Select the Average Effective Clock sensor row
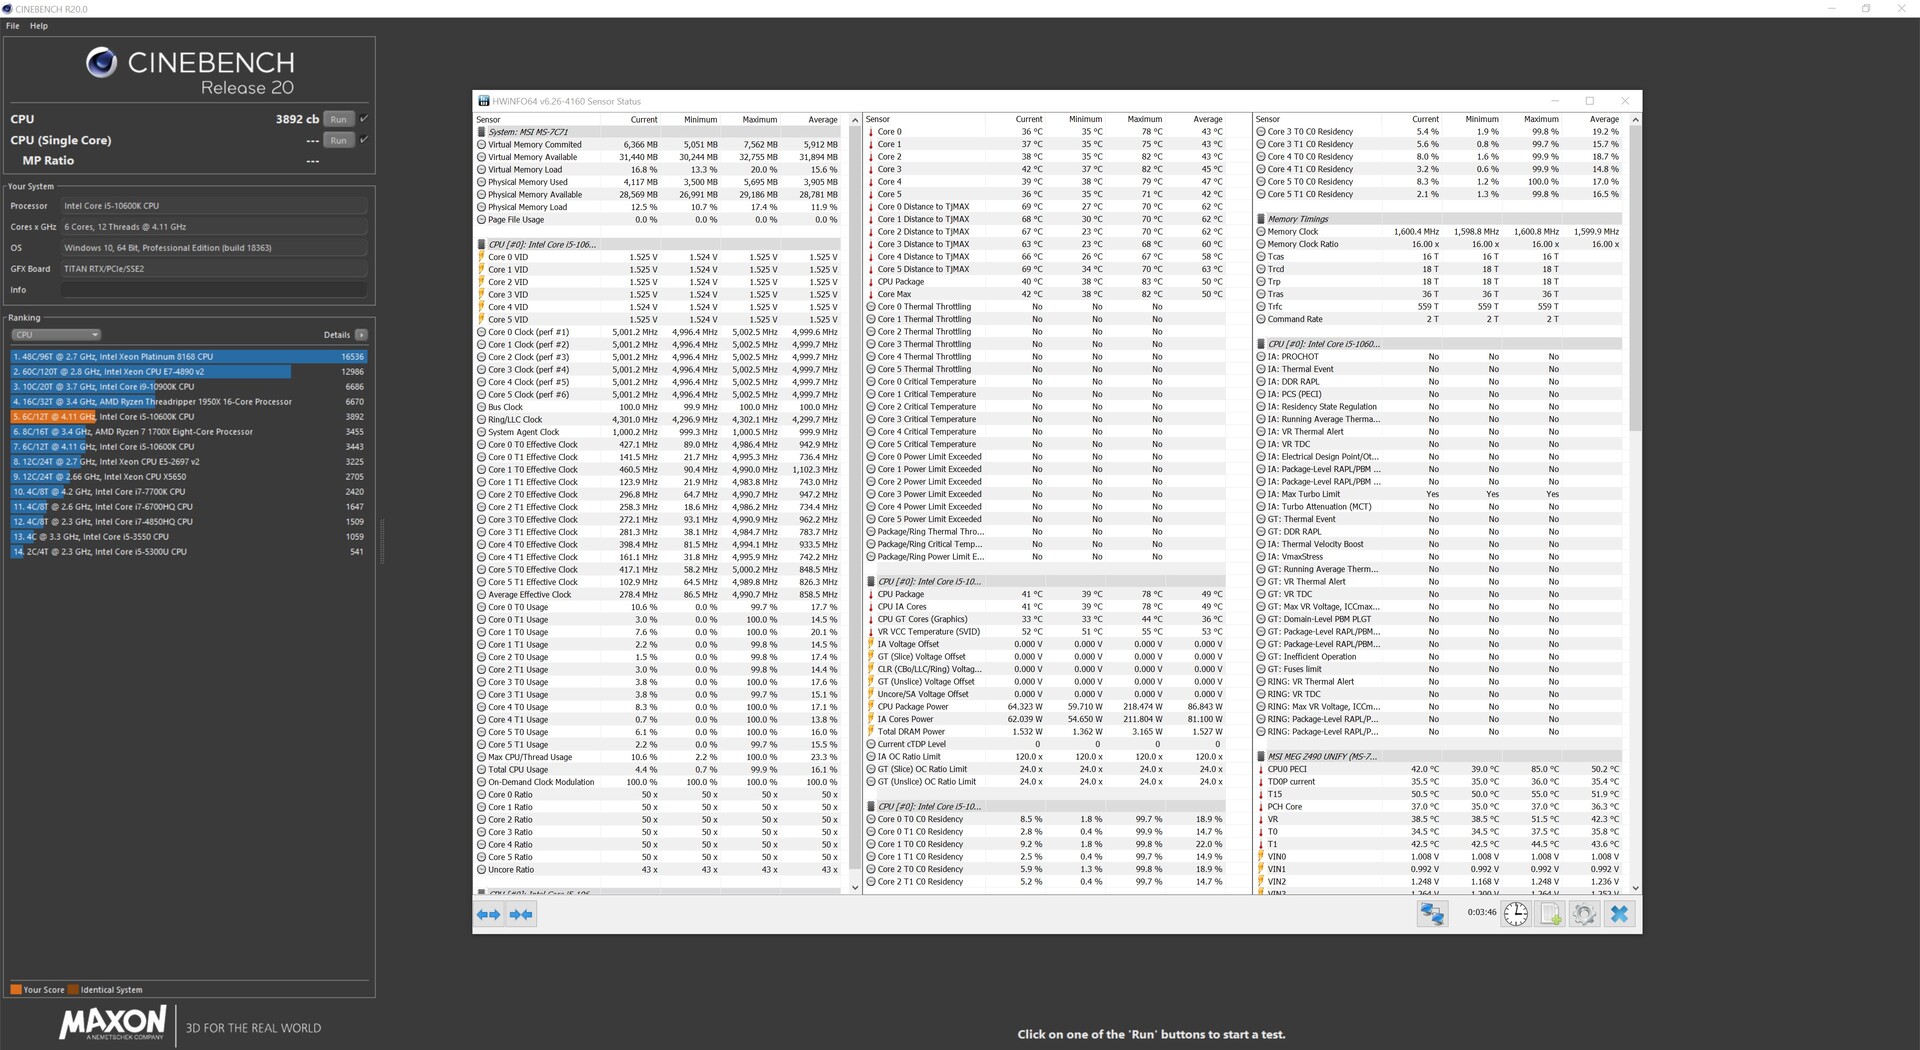Screen dimensions: 1920x1050 (x=658, y=595)
